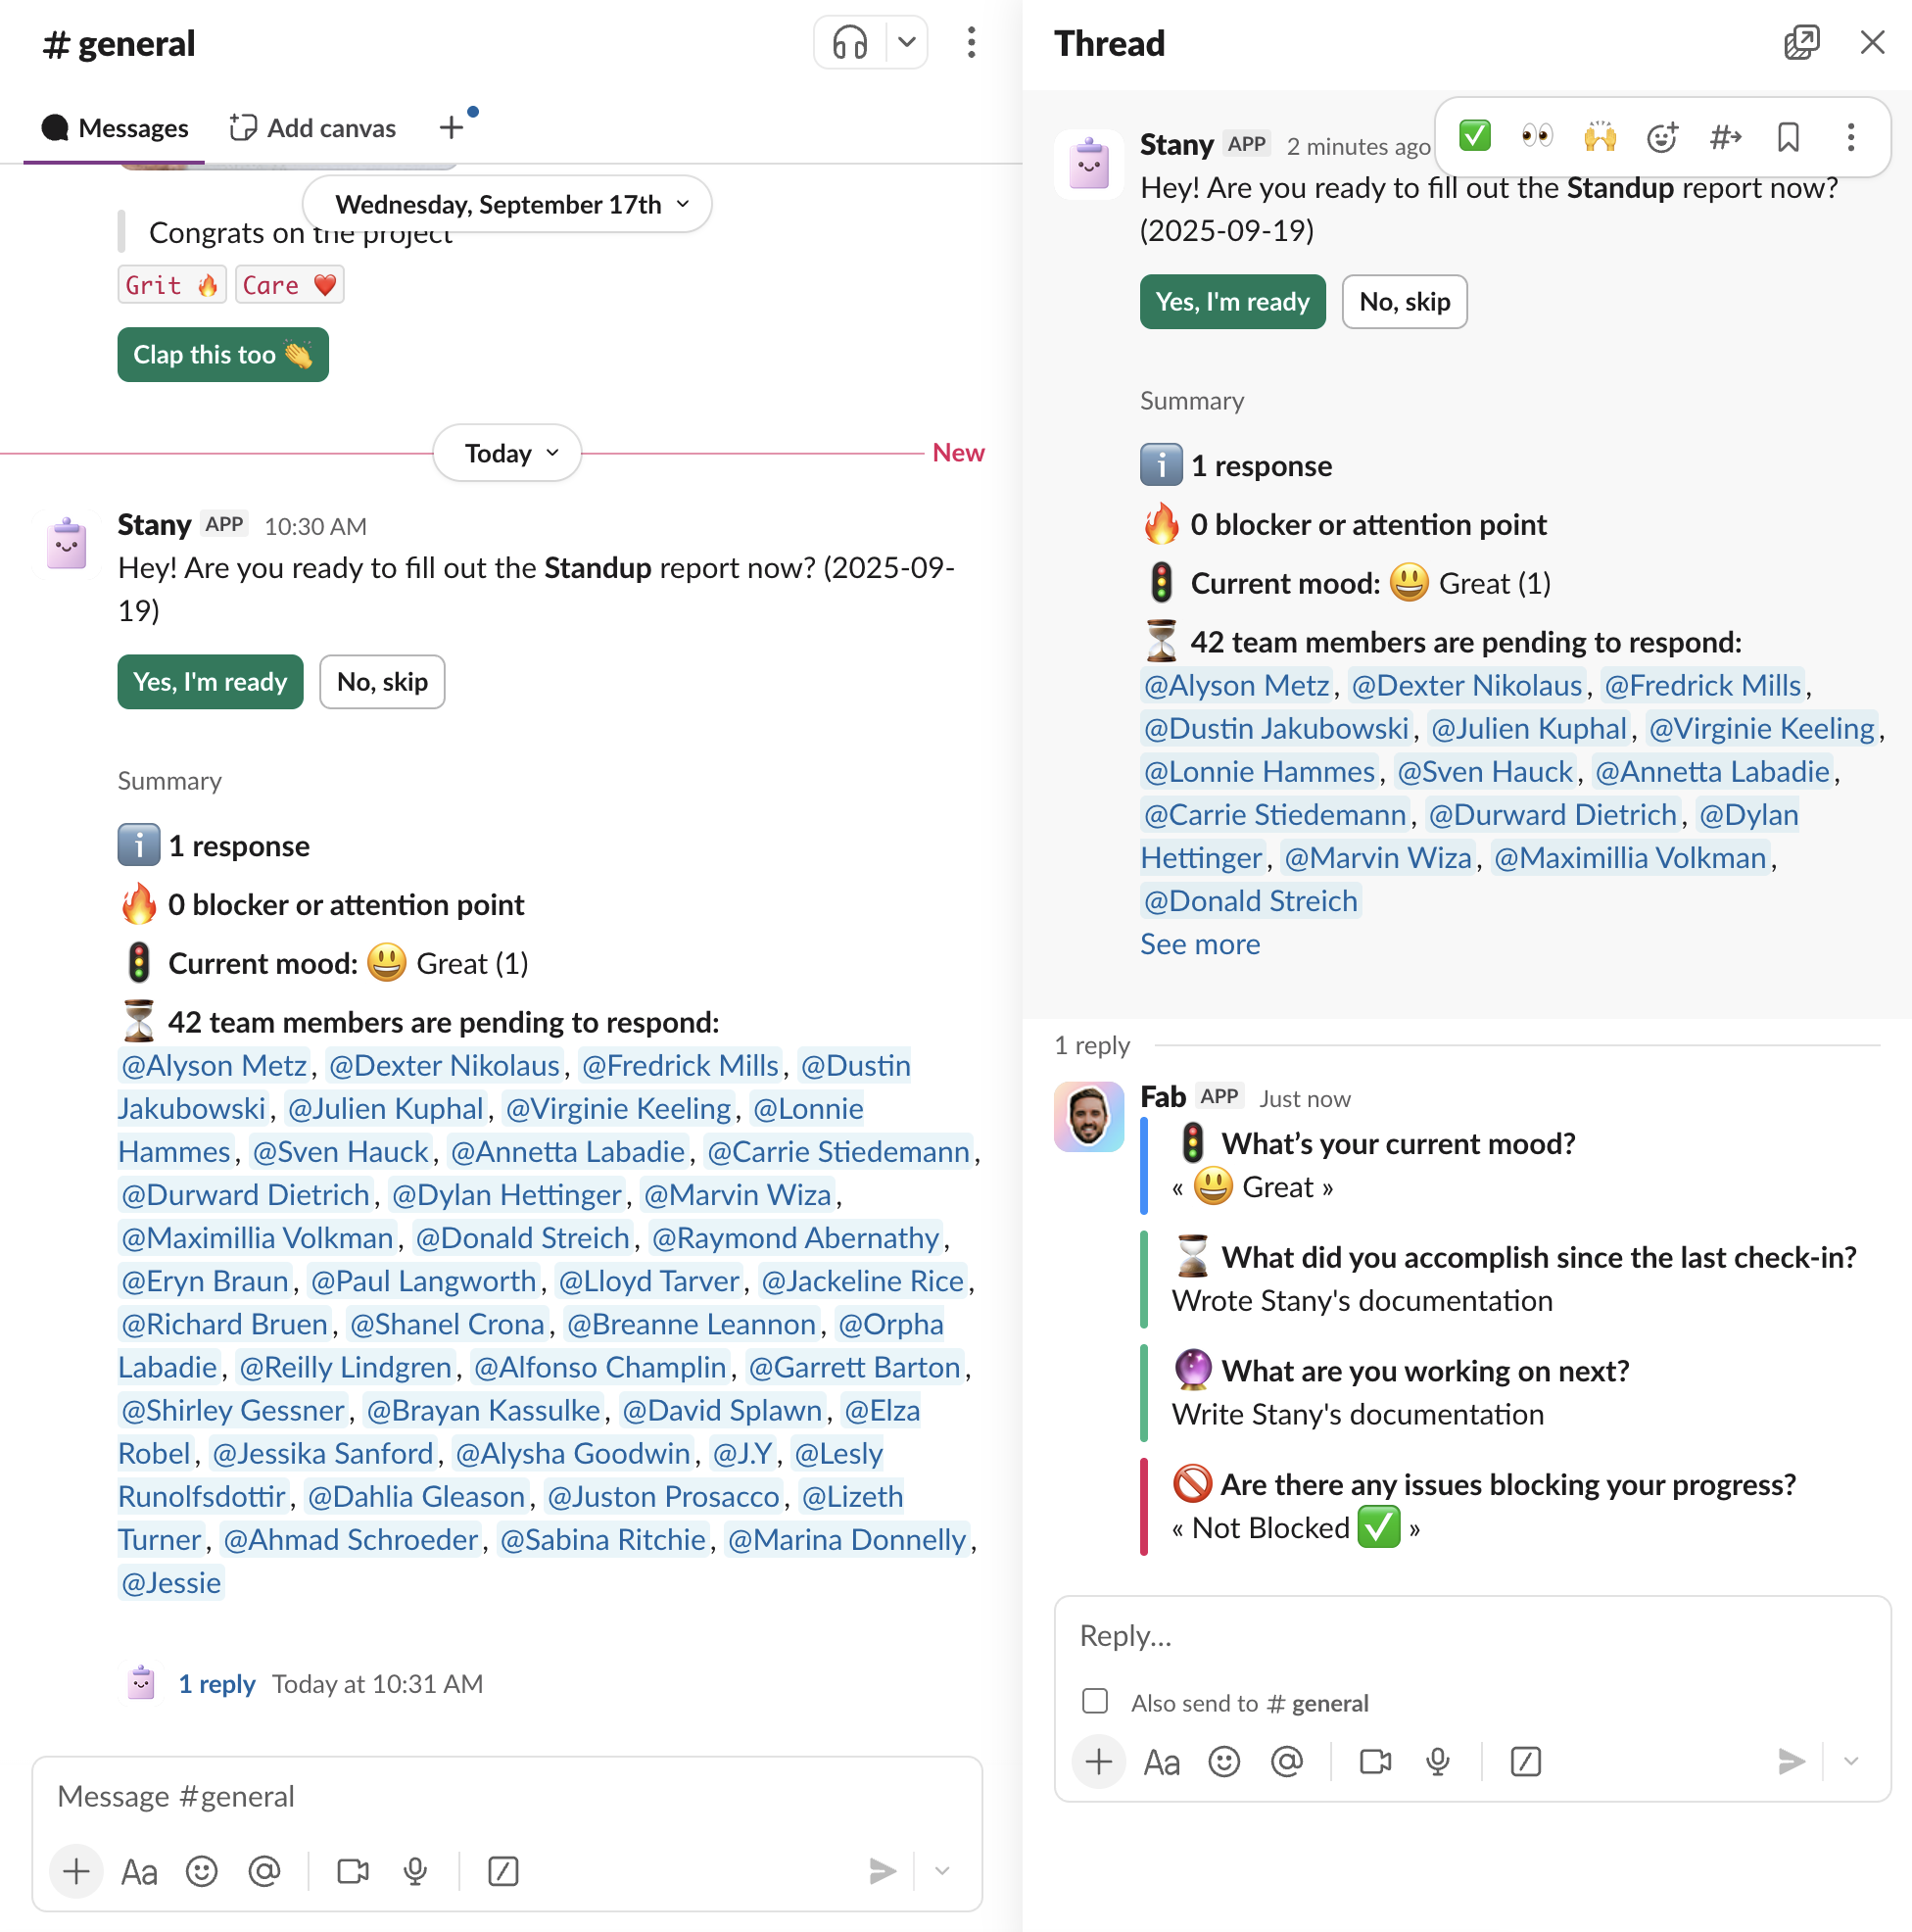Check Also send to #general box
Image resolution: width=1912 pixels, height=1932 pixels.
pyautogui.click(x=1095, y=1701)
